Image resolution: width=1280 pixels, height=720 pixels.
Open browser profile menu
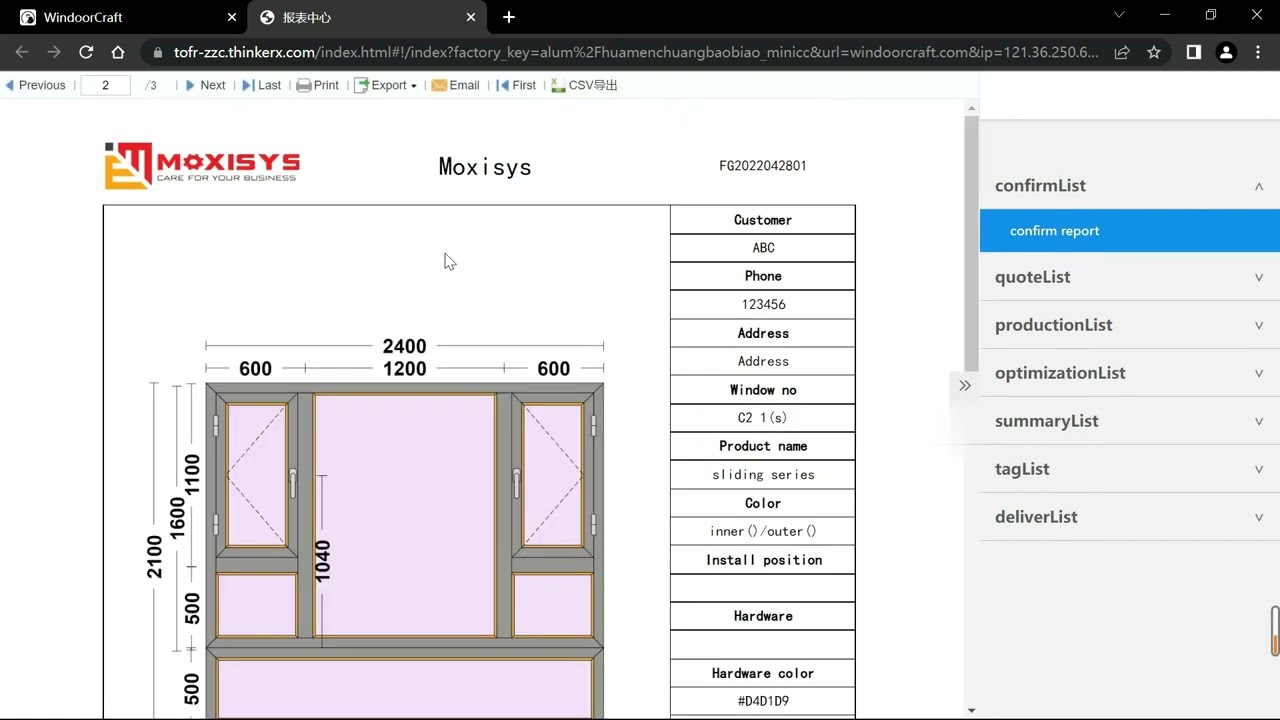[1226, 52]
